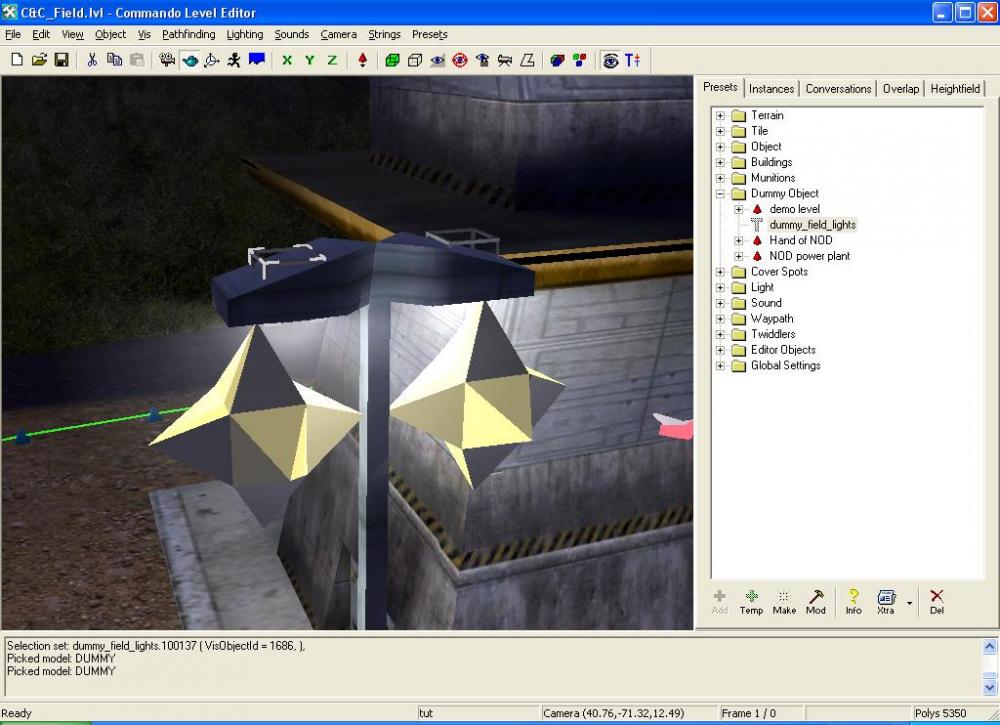This screenshot has width=1000, height=725.
Task: Click the Open folder toolbar icon
Action: click(x=39, y=60)
